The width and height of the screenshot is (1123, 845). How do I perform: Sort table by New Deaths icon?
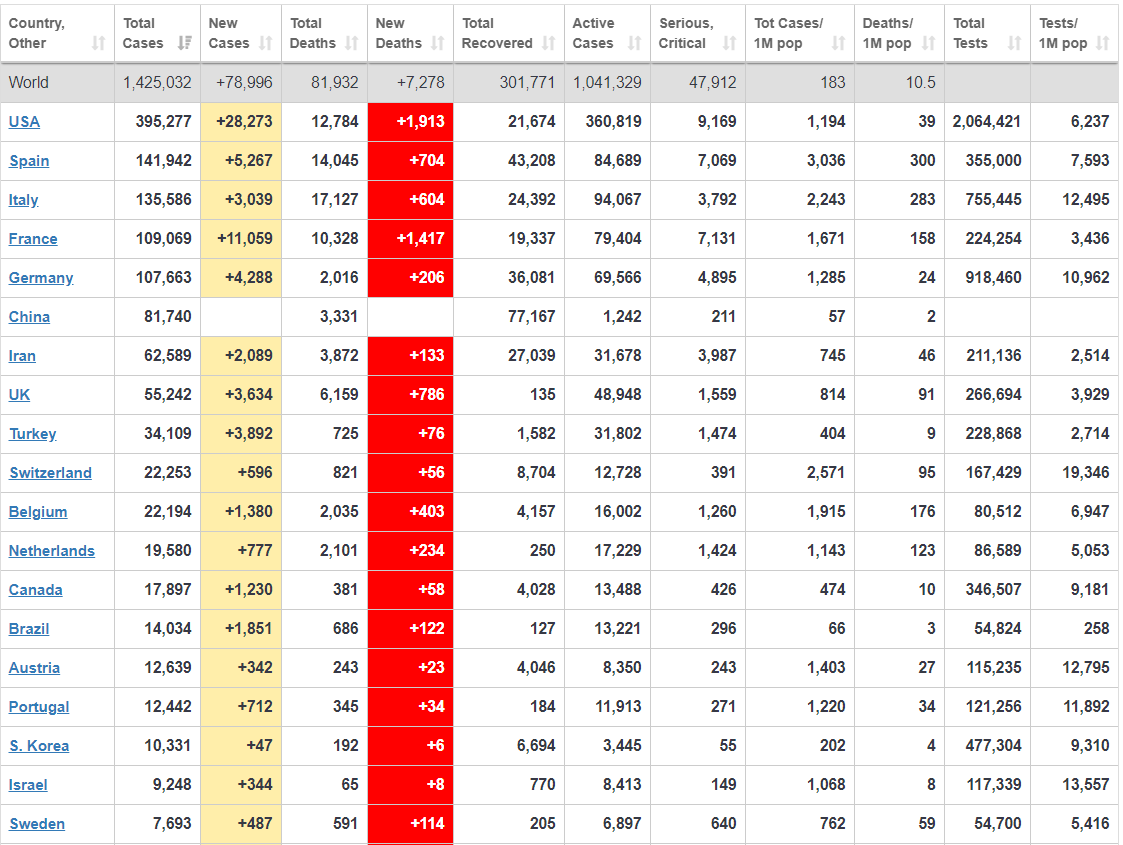point(437,43)
